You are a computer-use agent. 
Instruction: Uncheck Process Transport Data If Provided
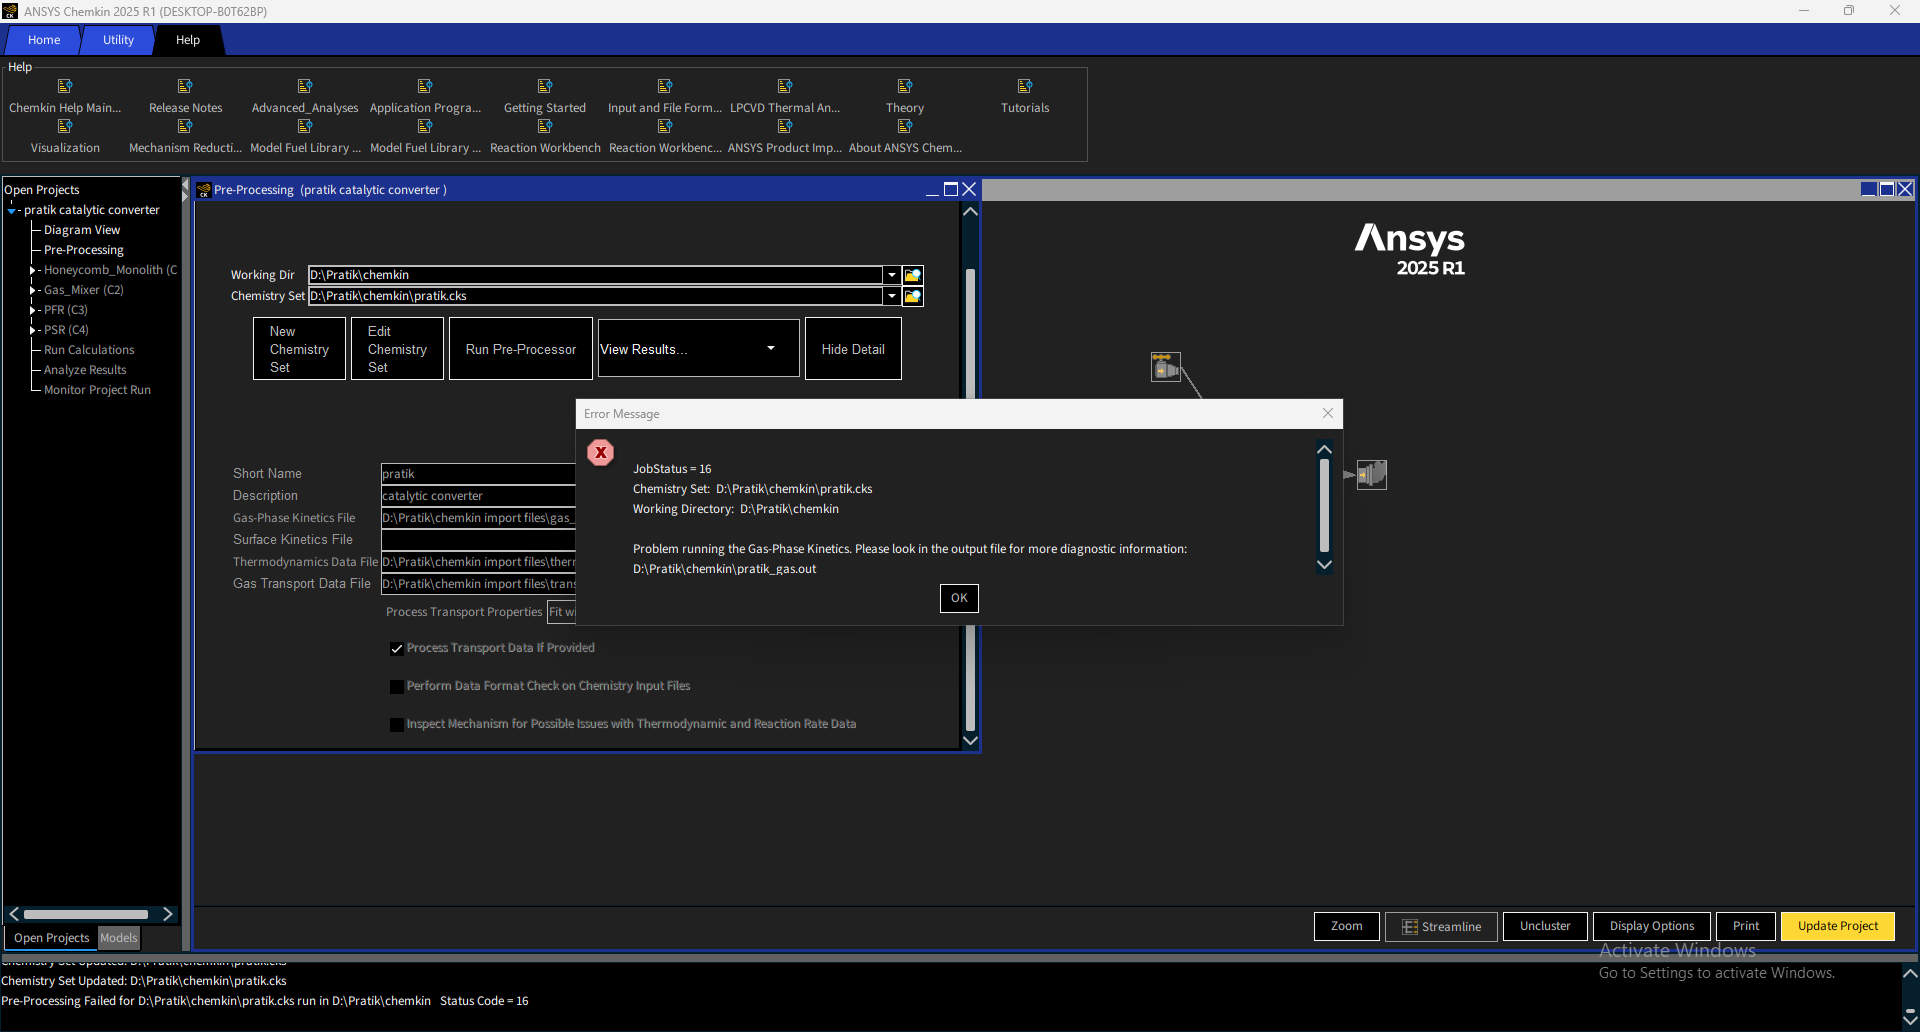click(x=397, y=649)
